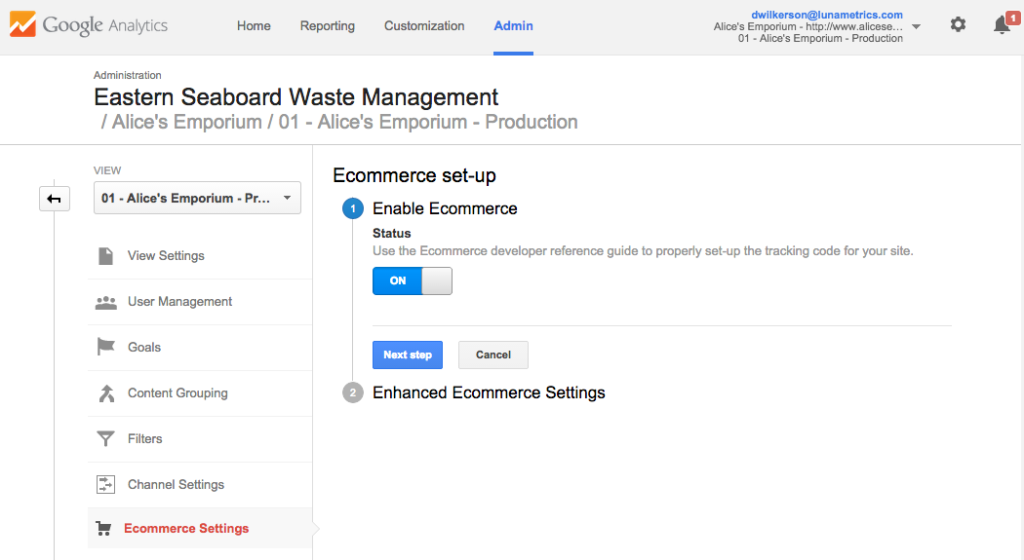
Task: Select the Admin tab
Action: pos(513,26)
